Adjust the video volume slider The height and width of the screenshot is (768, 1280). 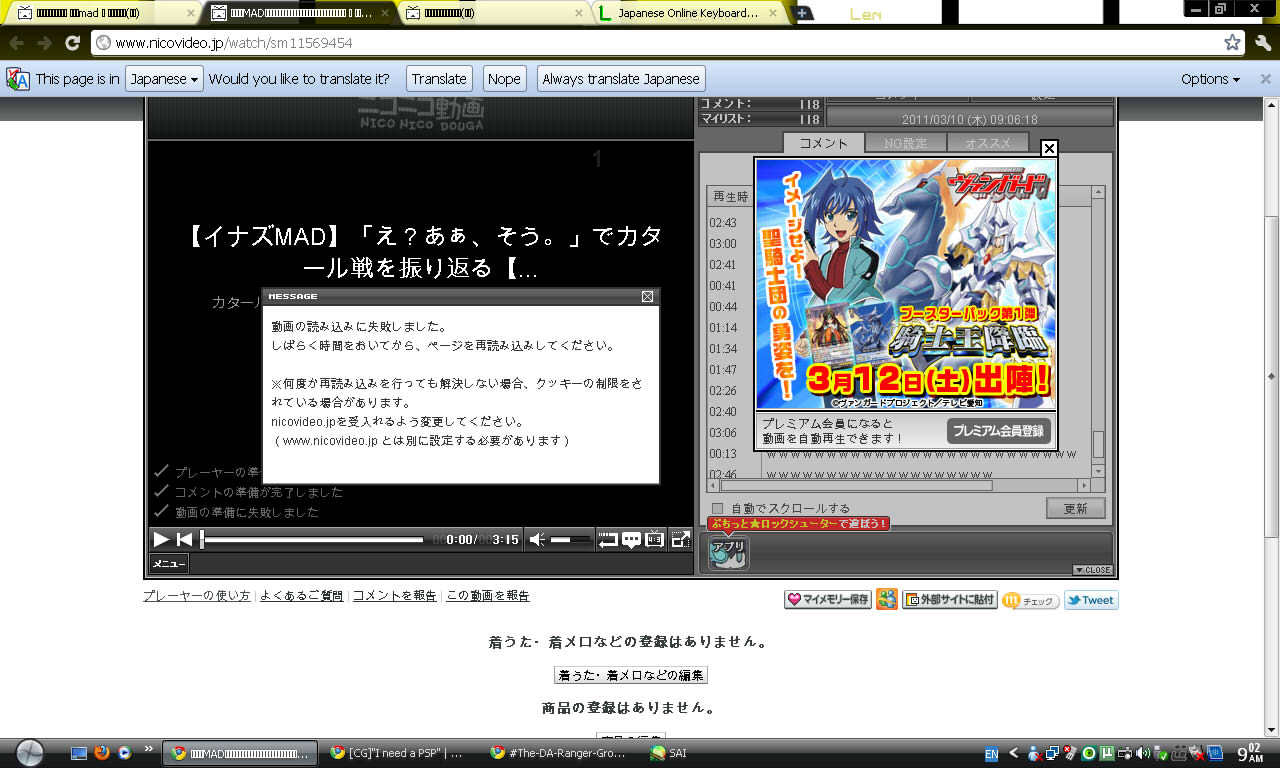(571, 540)
